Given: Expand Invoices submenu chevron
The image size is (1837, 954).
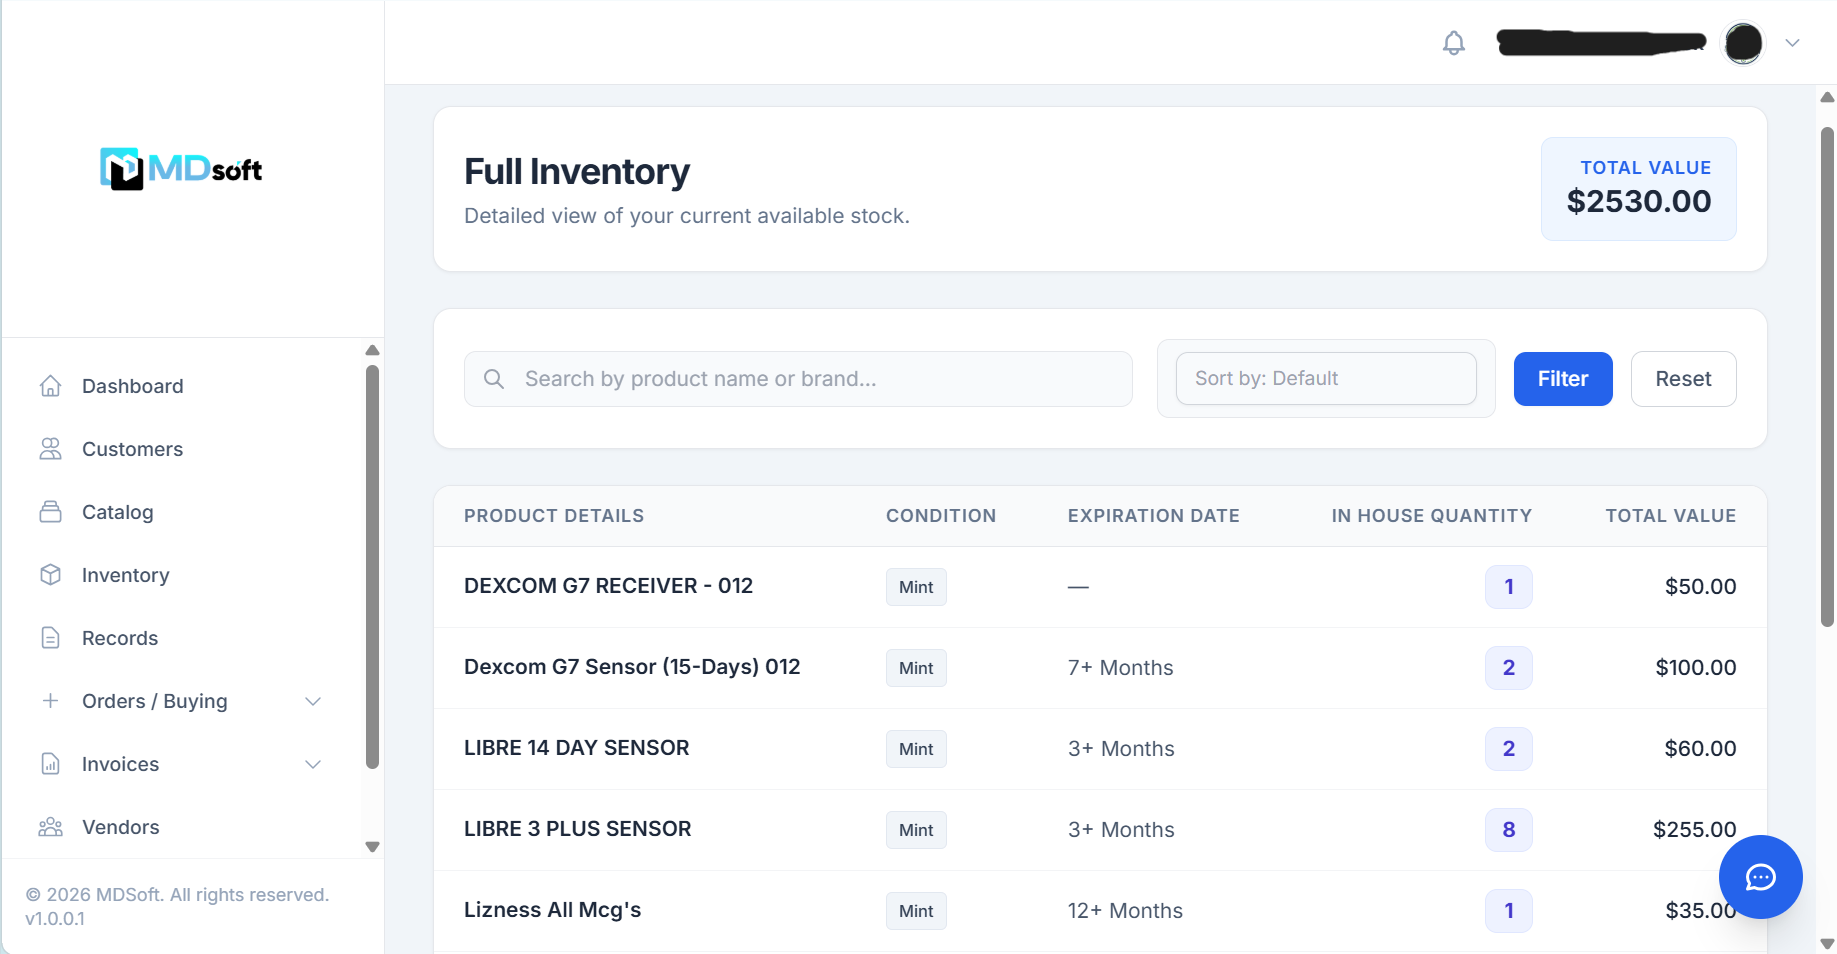Looking at the screenshot, I should [x=313, y=764].
